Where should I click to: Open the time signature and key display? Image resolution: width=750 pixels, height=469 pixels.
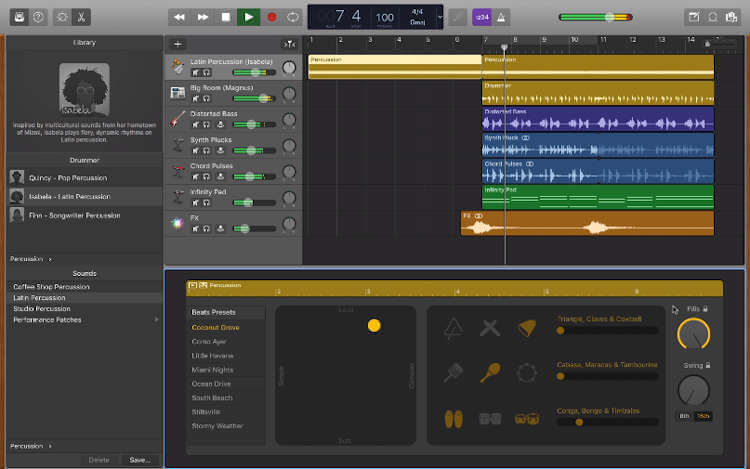coord(418,17)
